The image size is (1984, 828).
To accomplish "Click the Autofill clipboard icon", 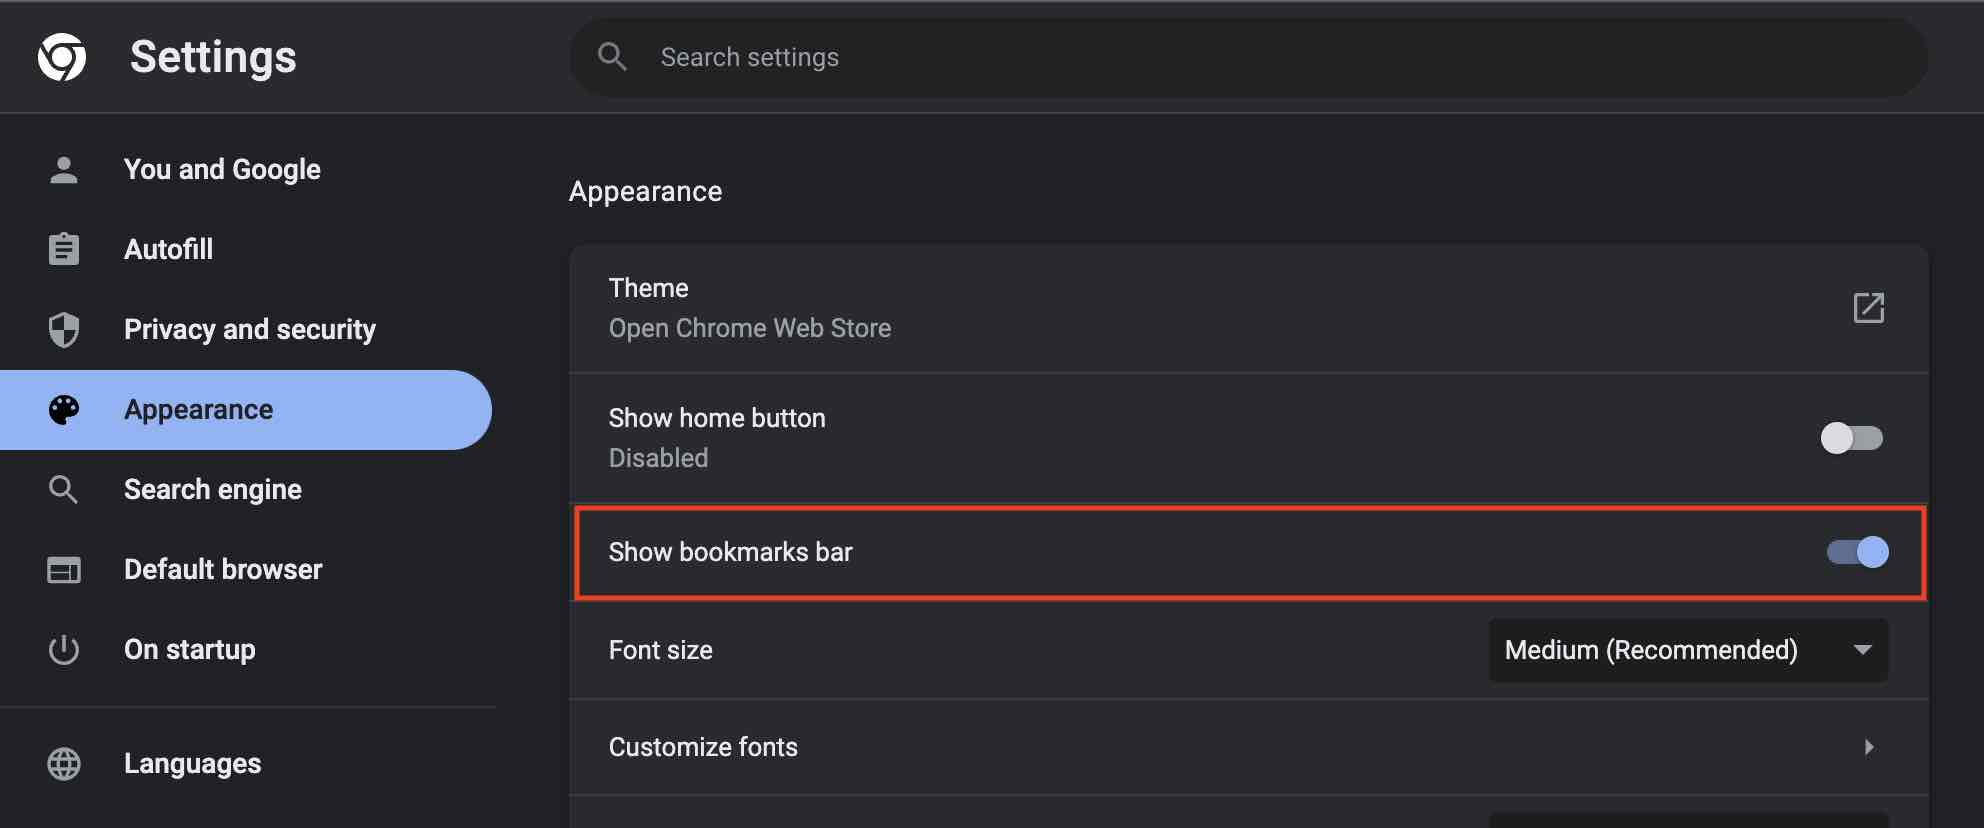I will click(x=64, y=249).
